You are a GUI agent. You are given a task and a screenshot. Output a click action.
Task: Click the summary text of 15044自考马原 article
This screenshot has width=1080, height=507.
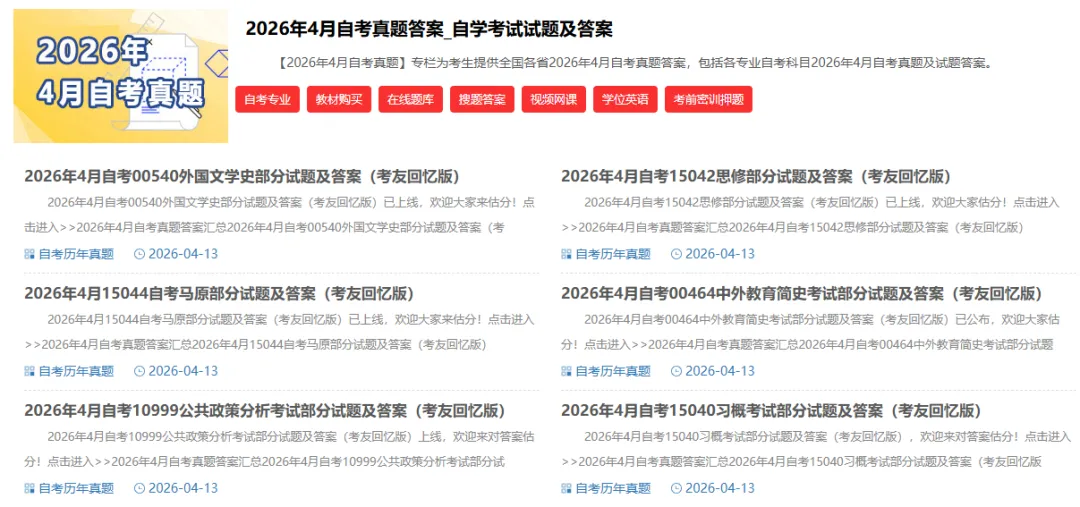click(x=280, y=332)
